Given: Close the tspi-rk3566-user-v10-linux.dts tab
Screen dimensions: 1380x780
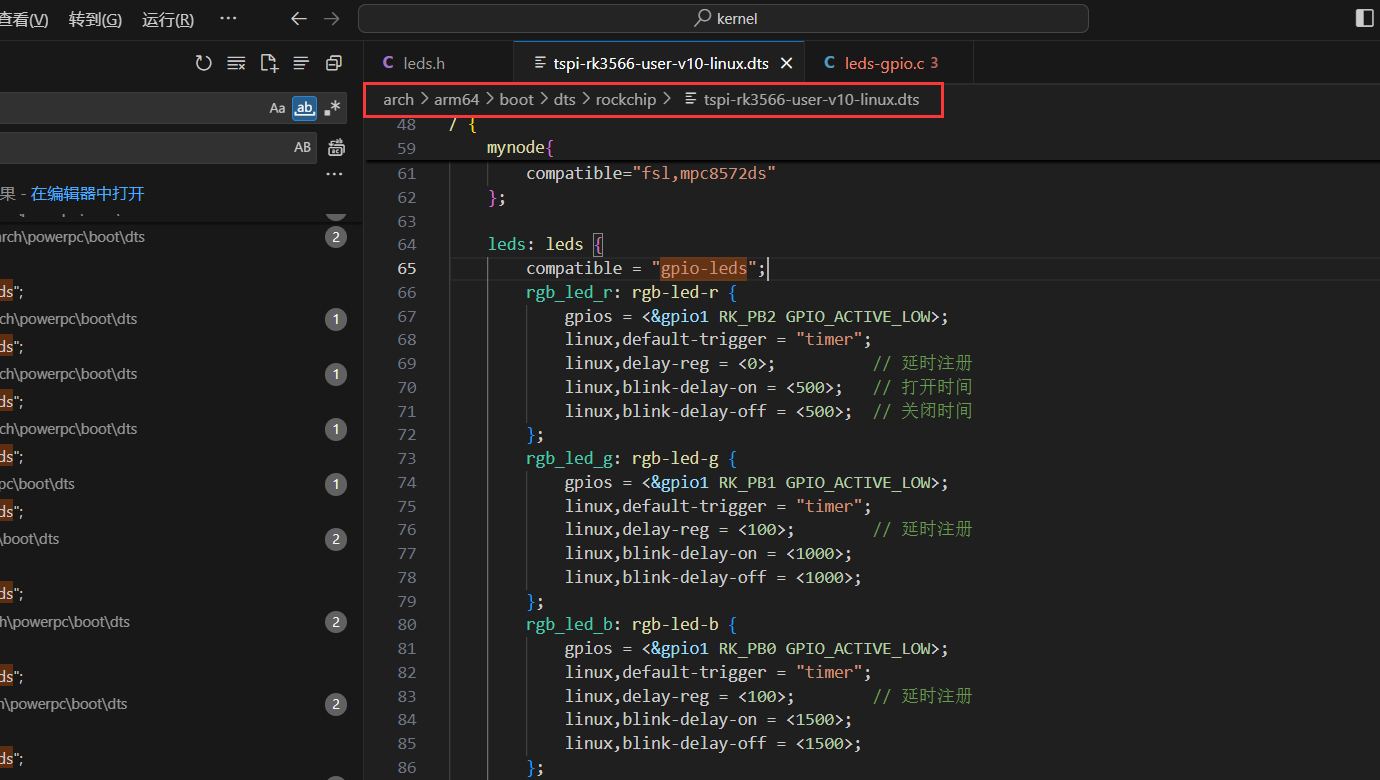Looking at the screenshot, I should click(x=786, y=63).
